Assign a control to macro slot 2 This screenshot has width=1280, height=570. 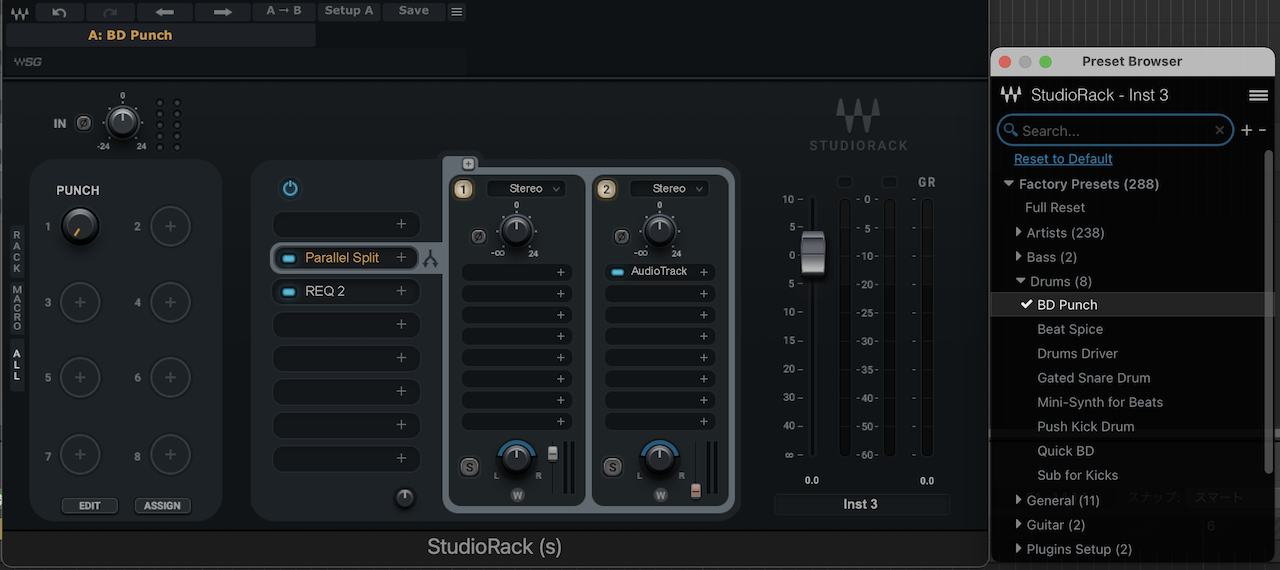170,227
